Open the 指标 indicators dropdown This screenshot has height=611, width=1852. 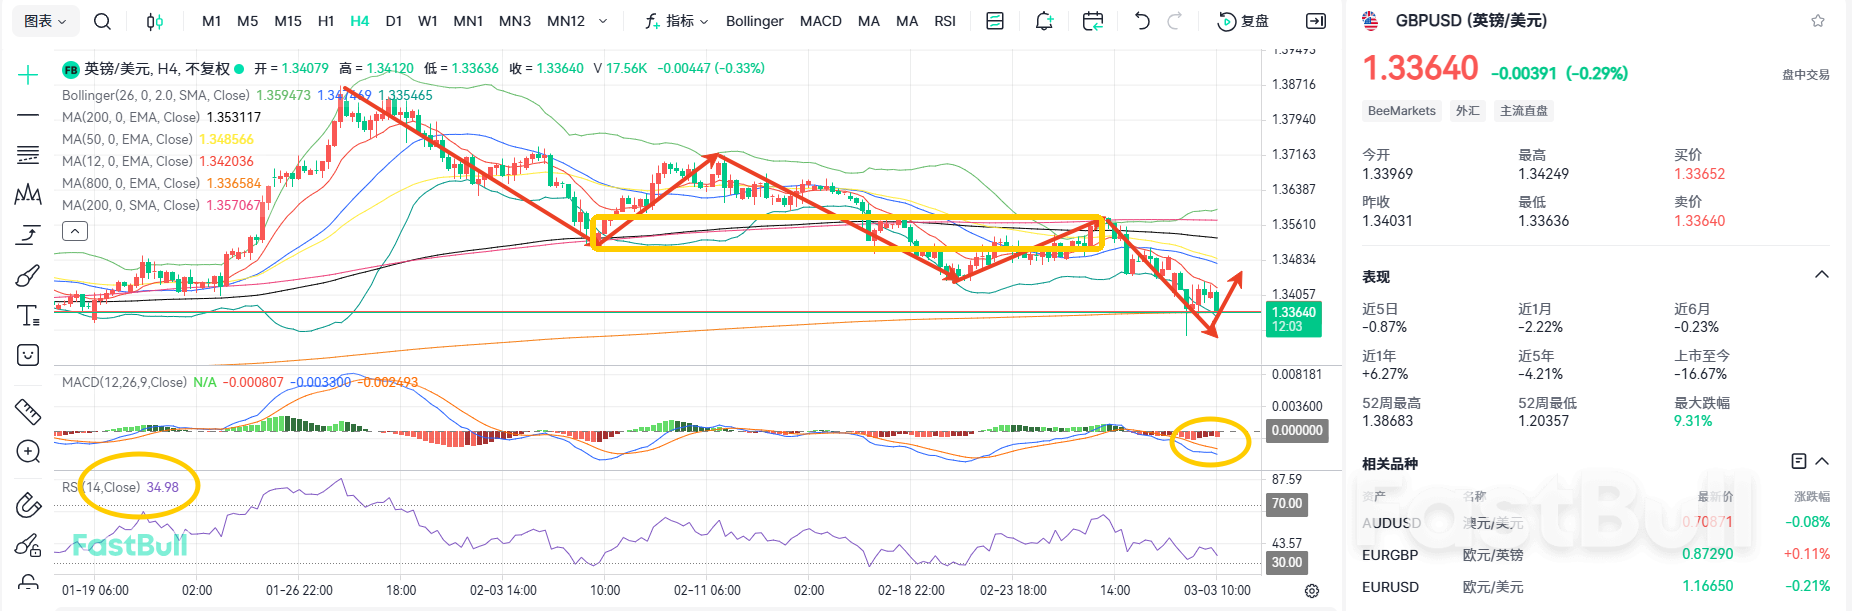677,21
